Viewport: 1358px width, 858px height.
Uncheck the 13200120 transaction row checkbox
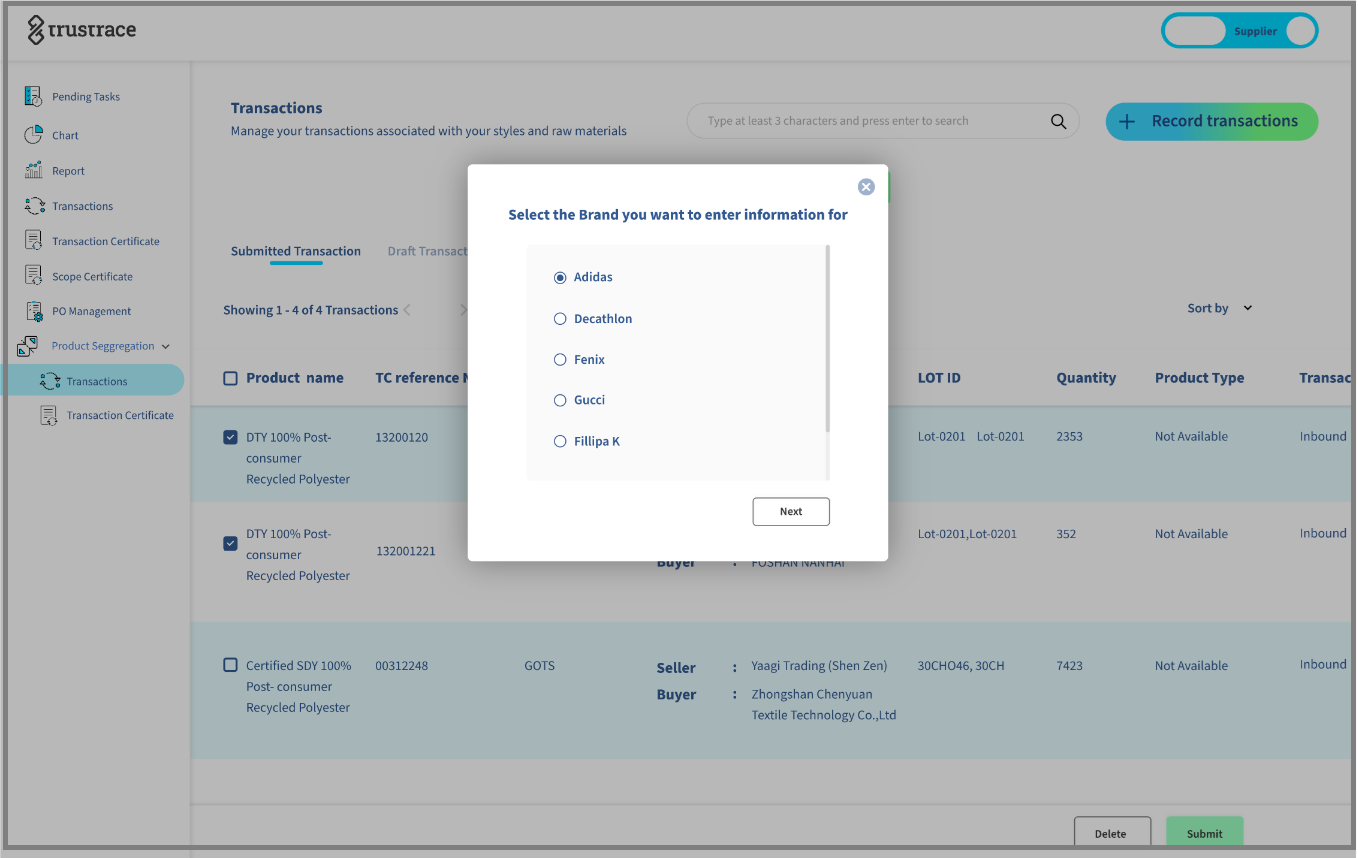tap(230, 437)
